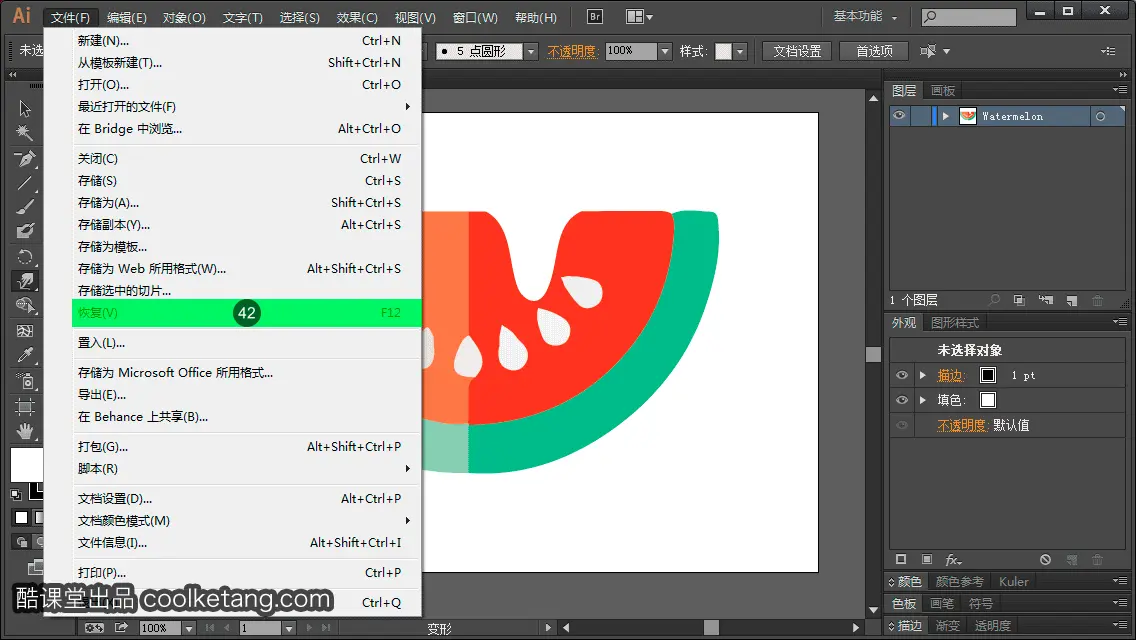Image resolution: width=1136 pixels, height=640 pixels.
Task: Toggle visibility of 填色 fill attribute
Action: click(x=901, y=400)
